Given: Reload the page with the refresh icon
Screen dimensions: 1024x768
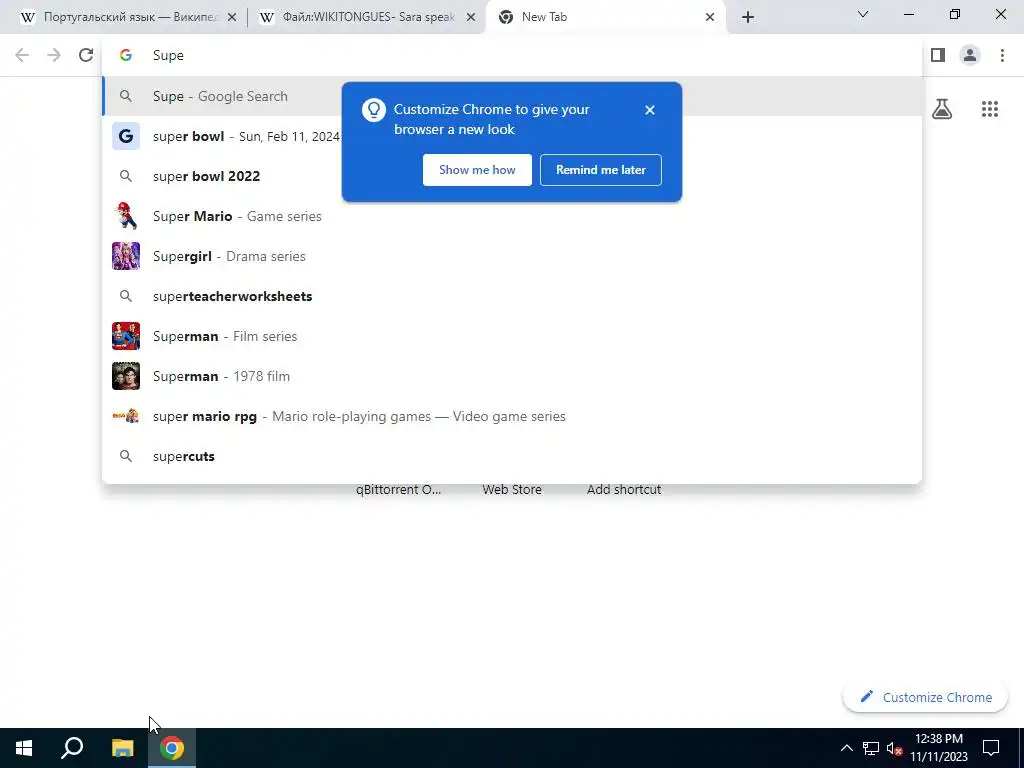Looking at the screenshot, I should point(86,56).
